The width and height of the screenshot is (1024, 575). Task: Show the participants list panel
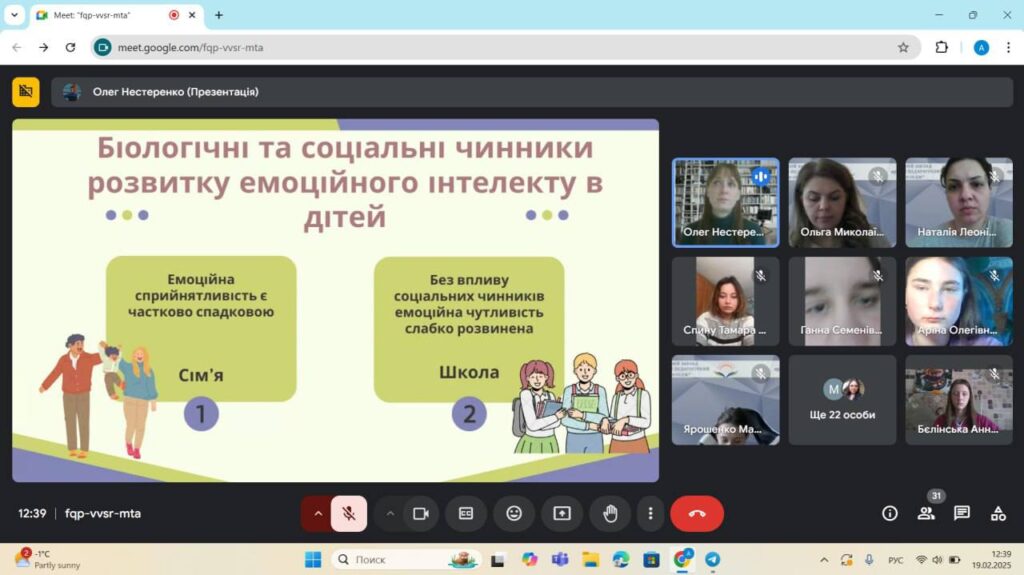[x=926, y=513]
